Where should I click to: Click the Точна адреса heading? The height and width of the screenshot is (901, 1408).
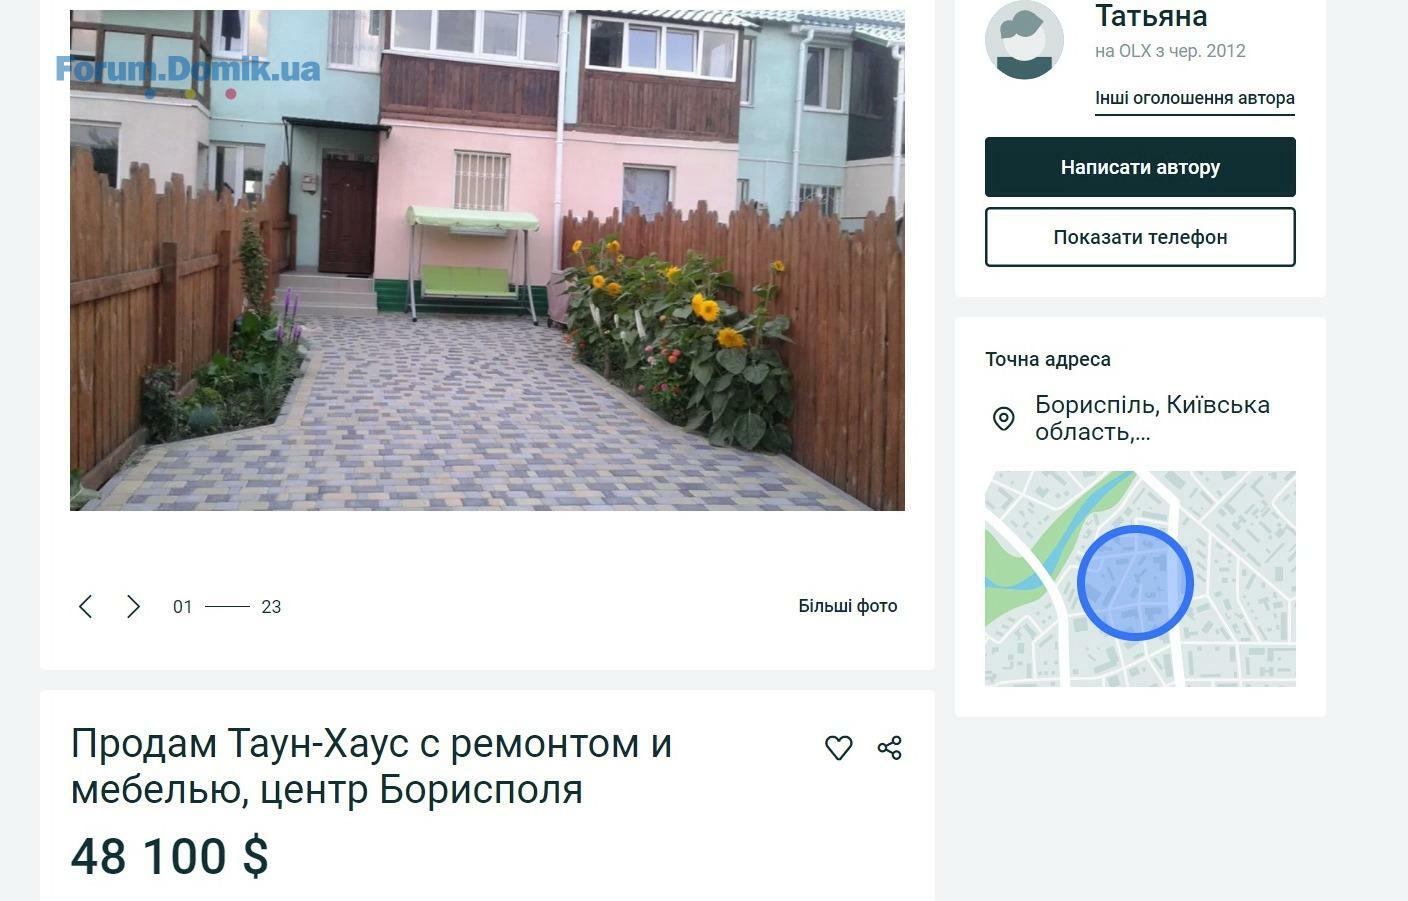coord(1048,359)
